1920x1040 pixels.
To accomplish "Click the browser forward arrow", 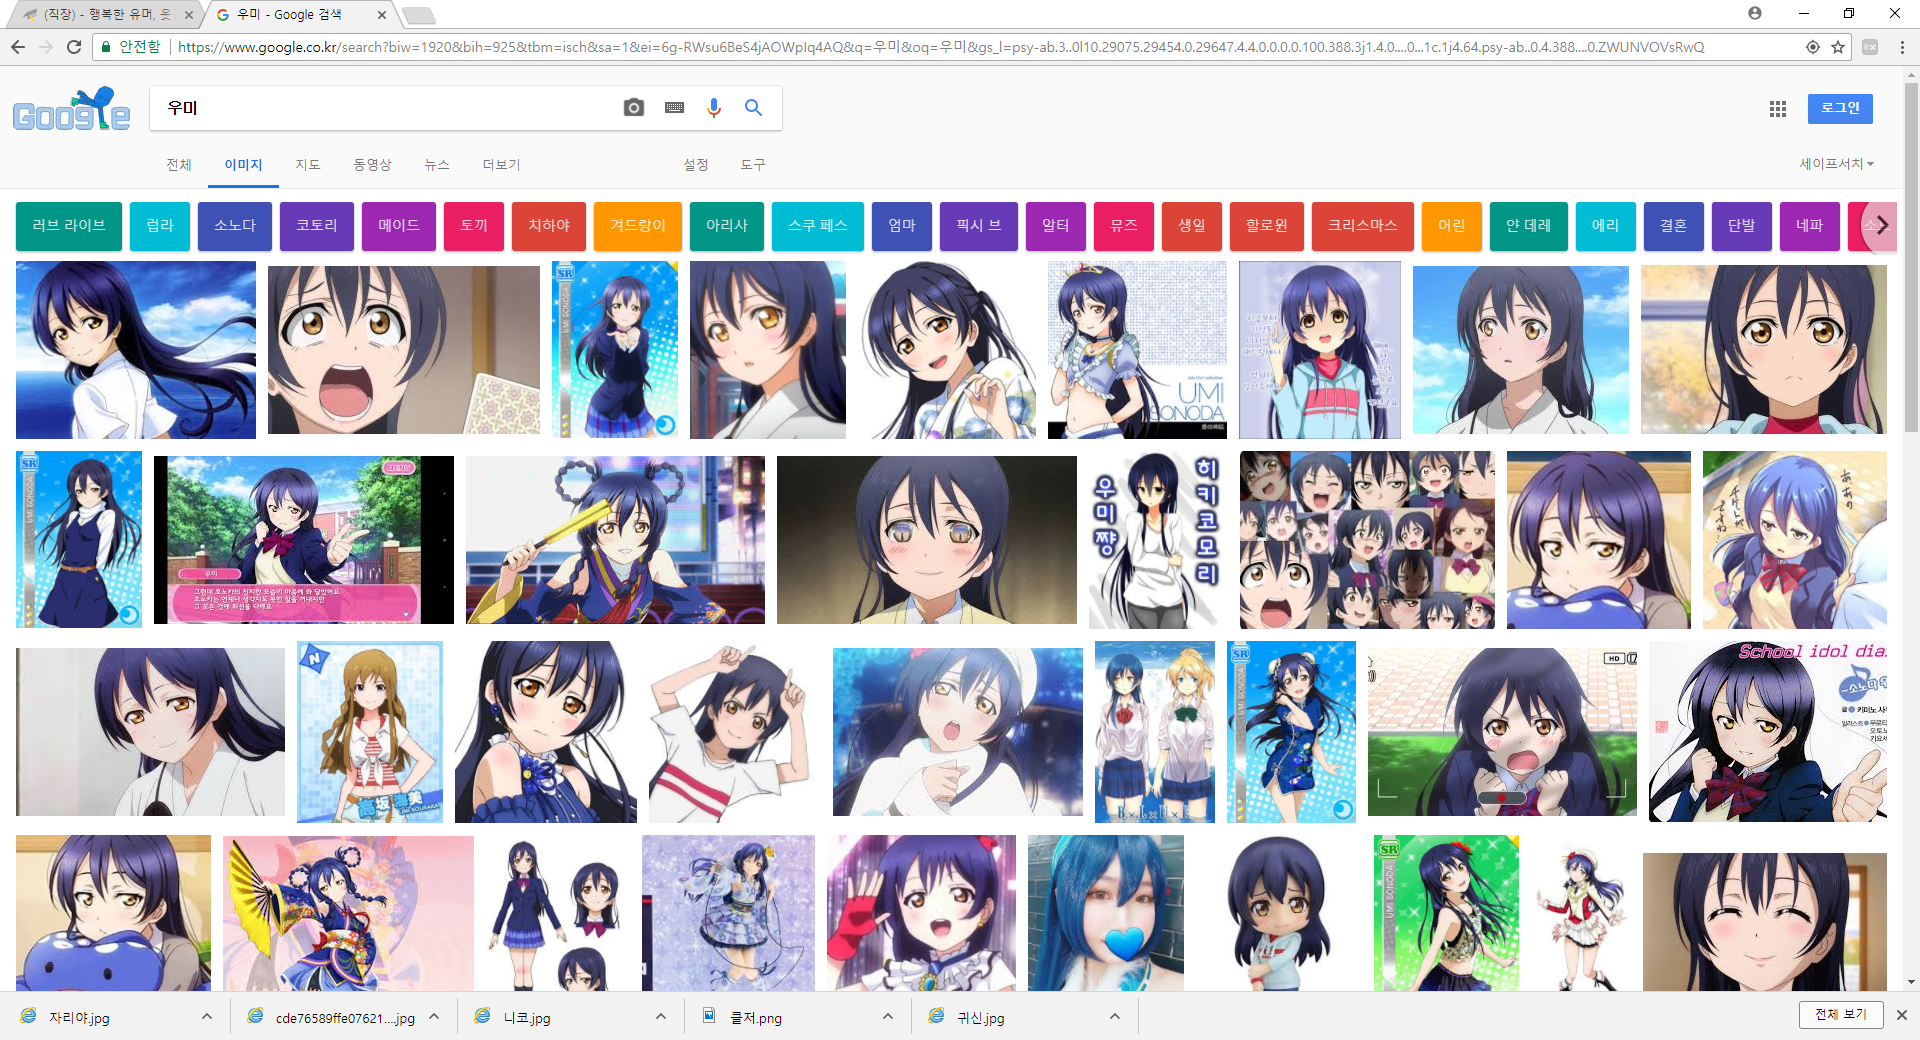I will click(x=46, y=47).
